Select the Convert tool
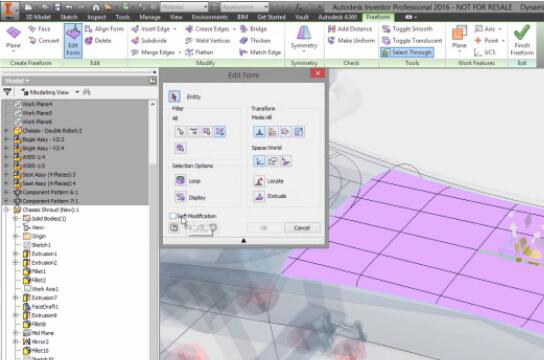The height and width of the screenshot is (360, 544). tap(44, 41)
